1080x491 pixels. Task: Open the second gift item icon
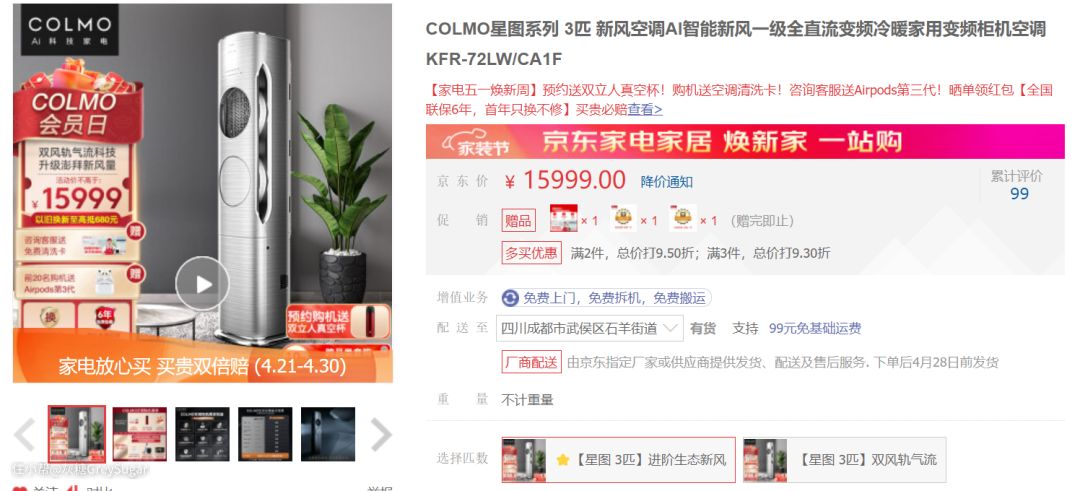(x=623, y=220)
